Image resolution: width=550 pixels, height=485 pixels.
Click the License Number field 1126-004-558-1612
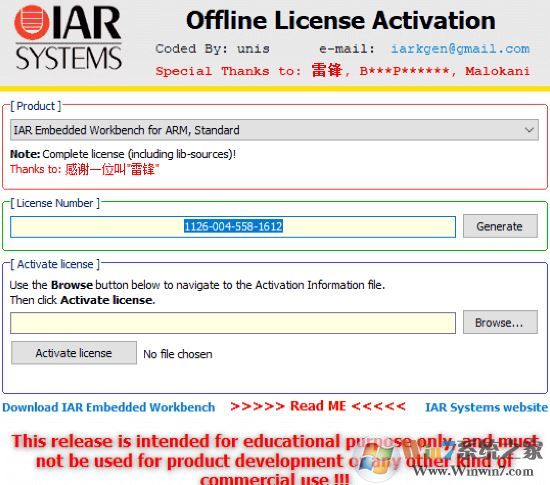pyautogui.click(x=233, y=227)
